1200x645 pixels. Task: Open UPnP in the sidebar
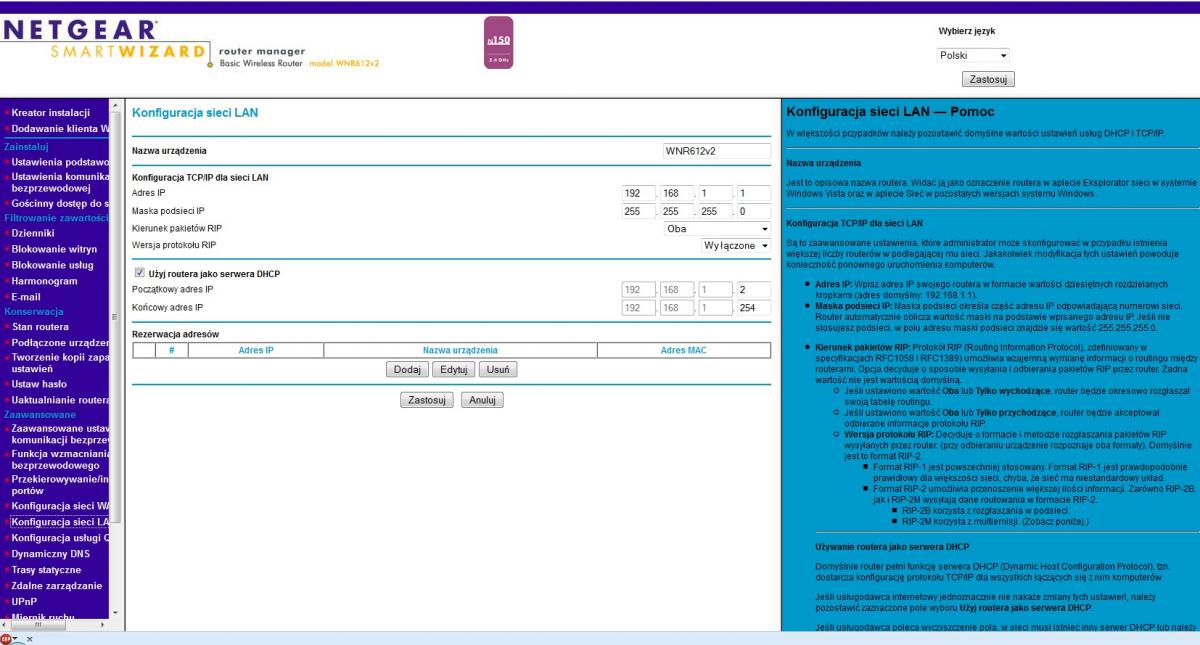pos(26,602)
